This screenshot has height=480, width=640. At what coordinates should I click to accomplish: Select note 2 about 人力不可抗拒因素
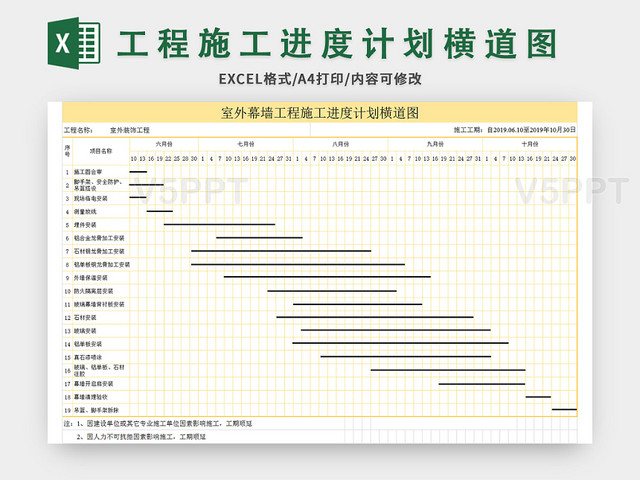[141, 437]
